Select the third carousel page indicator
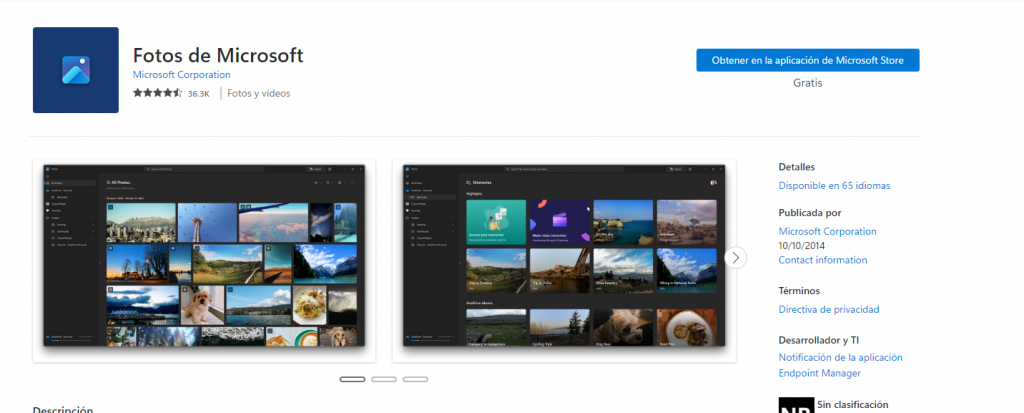The image size is (1024, 413). pos(415,379)
